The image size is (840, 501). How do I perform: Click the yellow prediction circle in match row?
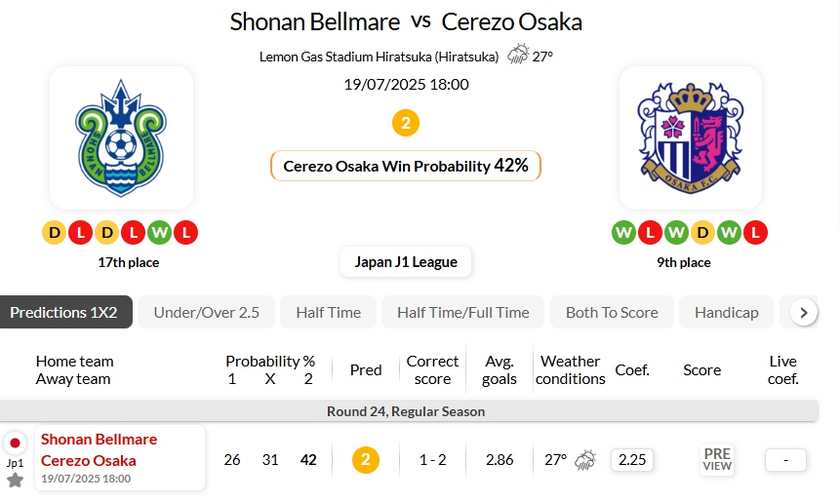[366, 460]
